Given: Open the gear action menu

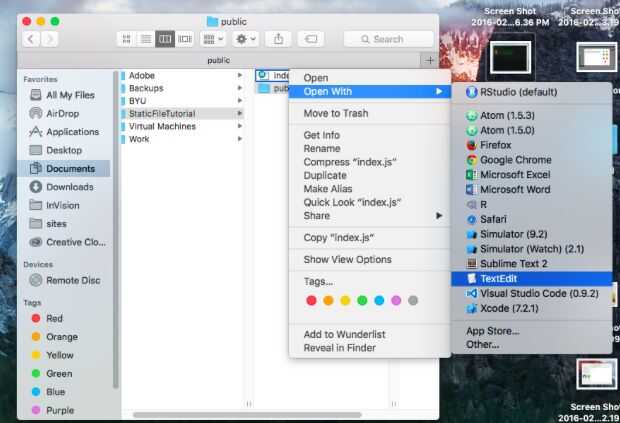Looking at the screenshot, I should tap(246, 39).
